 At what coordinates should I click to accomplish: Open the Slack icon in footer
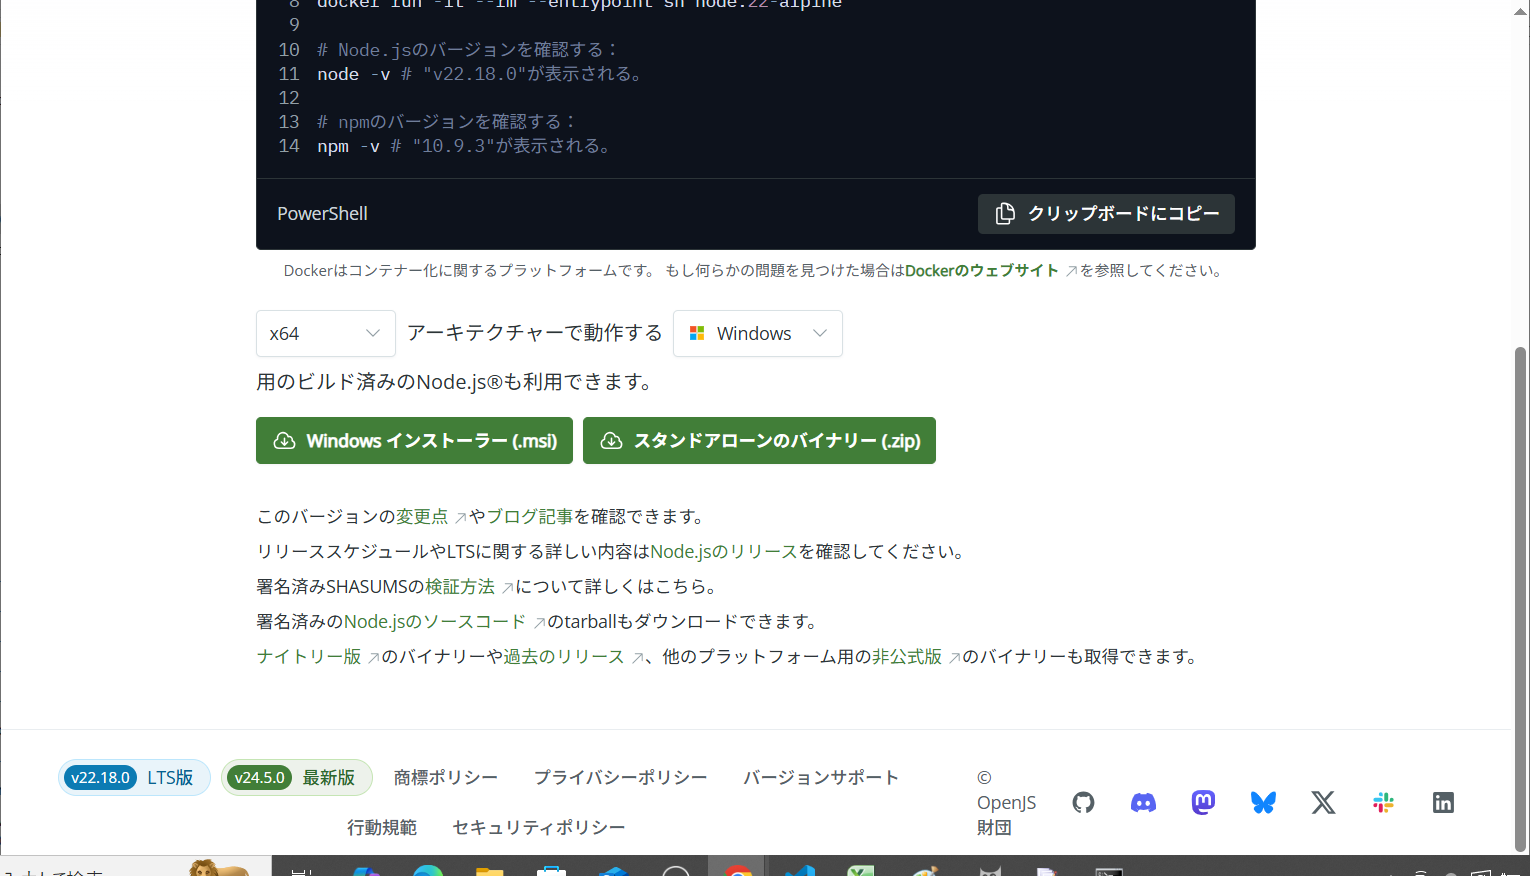tap(1383, 802)
